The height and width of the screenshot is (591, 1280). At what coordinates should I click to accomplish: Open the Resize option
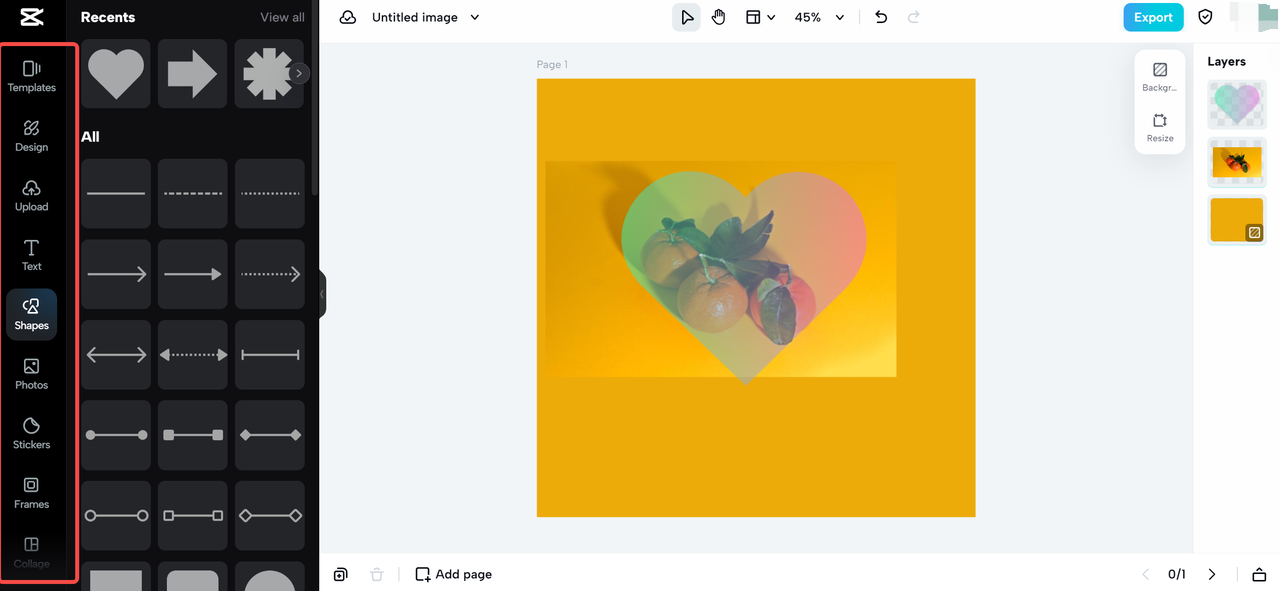tap(1160, 128)
